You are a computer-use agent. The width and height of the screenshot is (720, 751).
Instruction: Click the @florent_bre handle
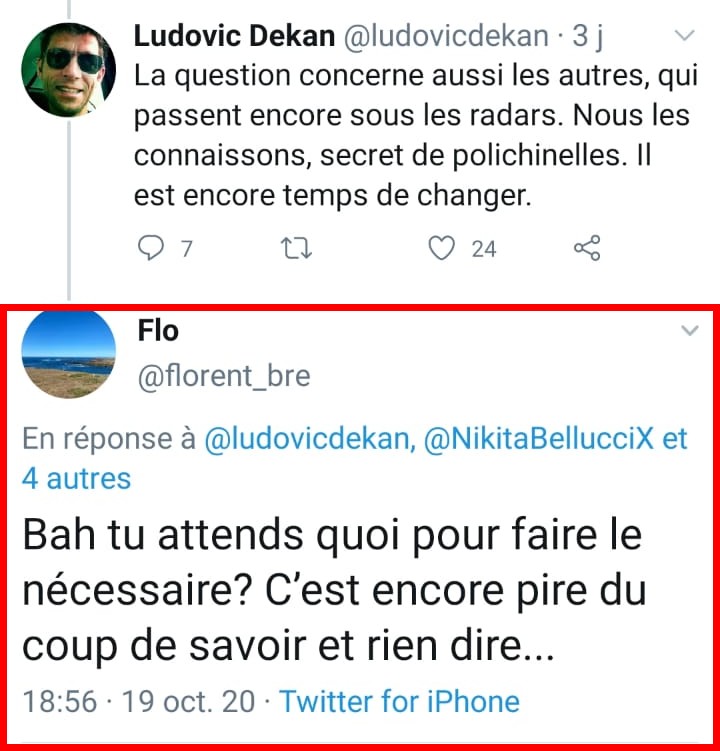(223, 376)
